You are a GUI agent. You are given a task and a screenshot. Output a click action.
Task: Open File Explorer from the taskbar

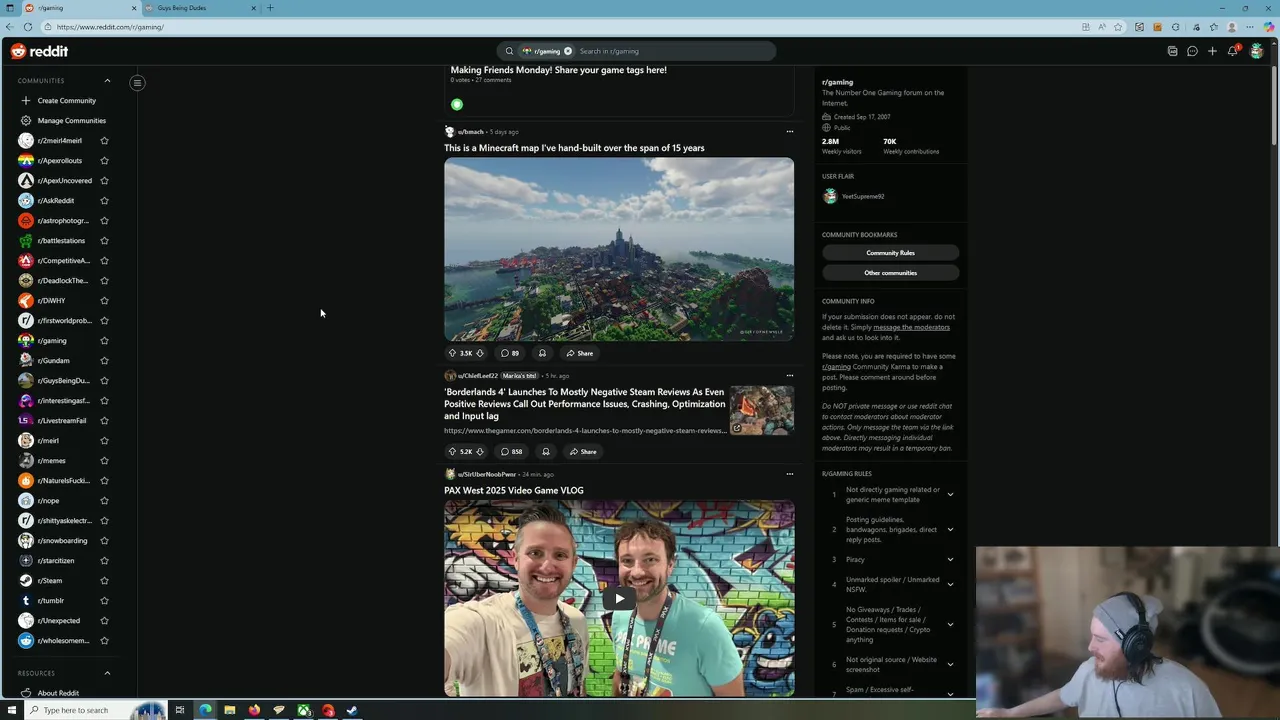(x=229, y=710)
